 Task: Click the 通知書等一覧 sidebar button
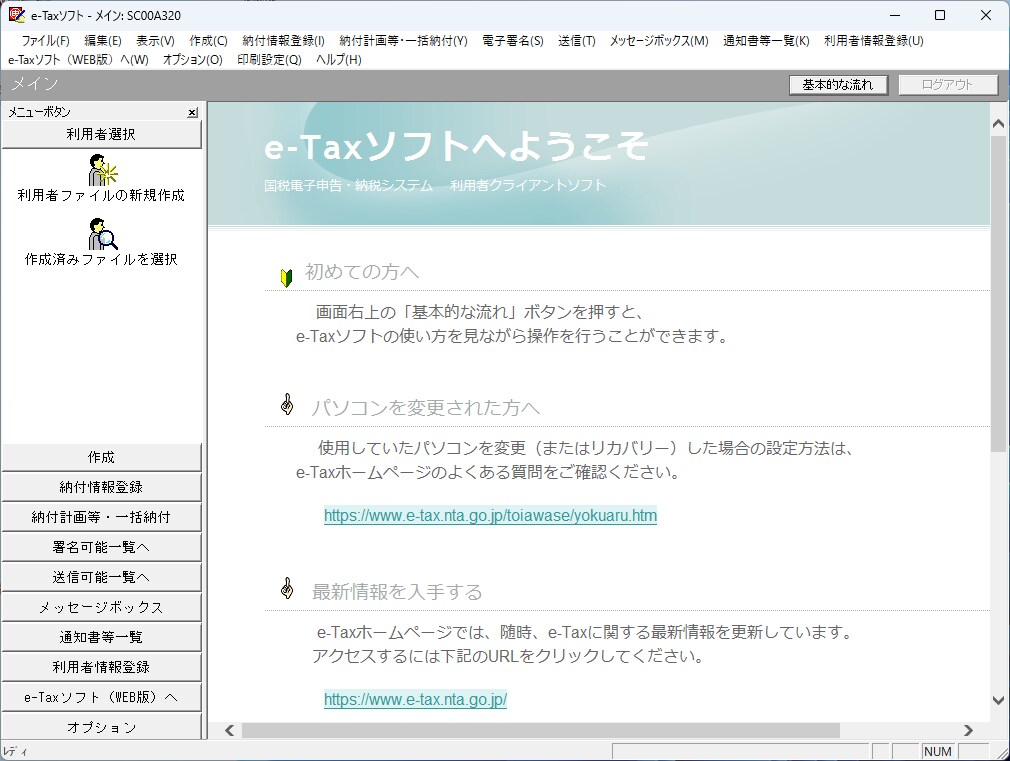pos(101,637)
